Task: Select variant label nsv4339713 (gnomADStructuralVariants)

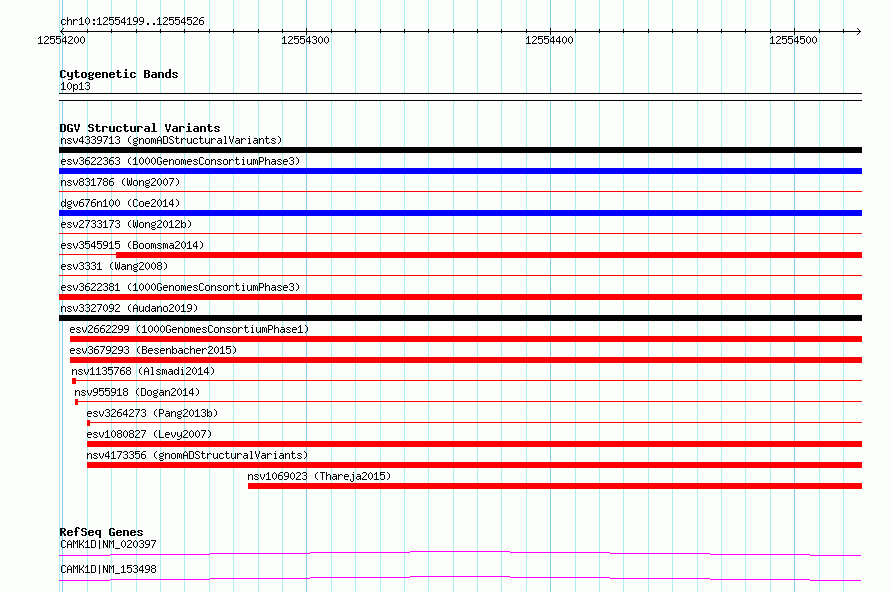Action: (171, 140)
